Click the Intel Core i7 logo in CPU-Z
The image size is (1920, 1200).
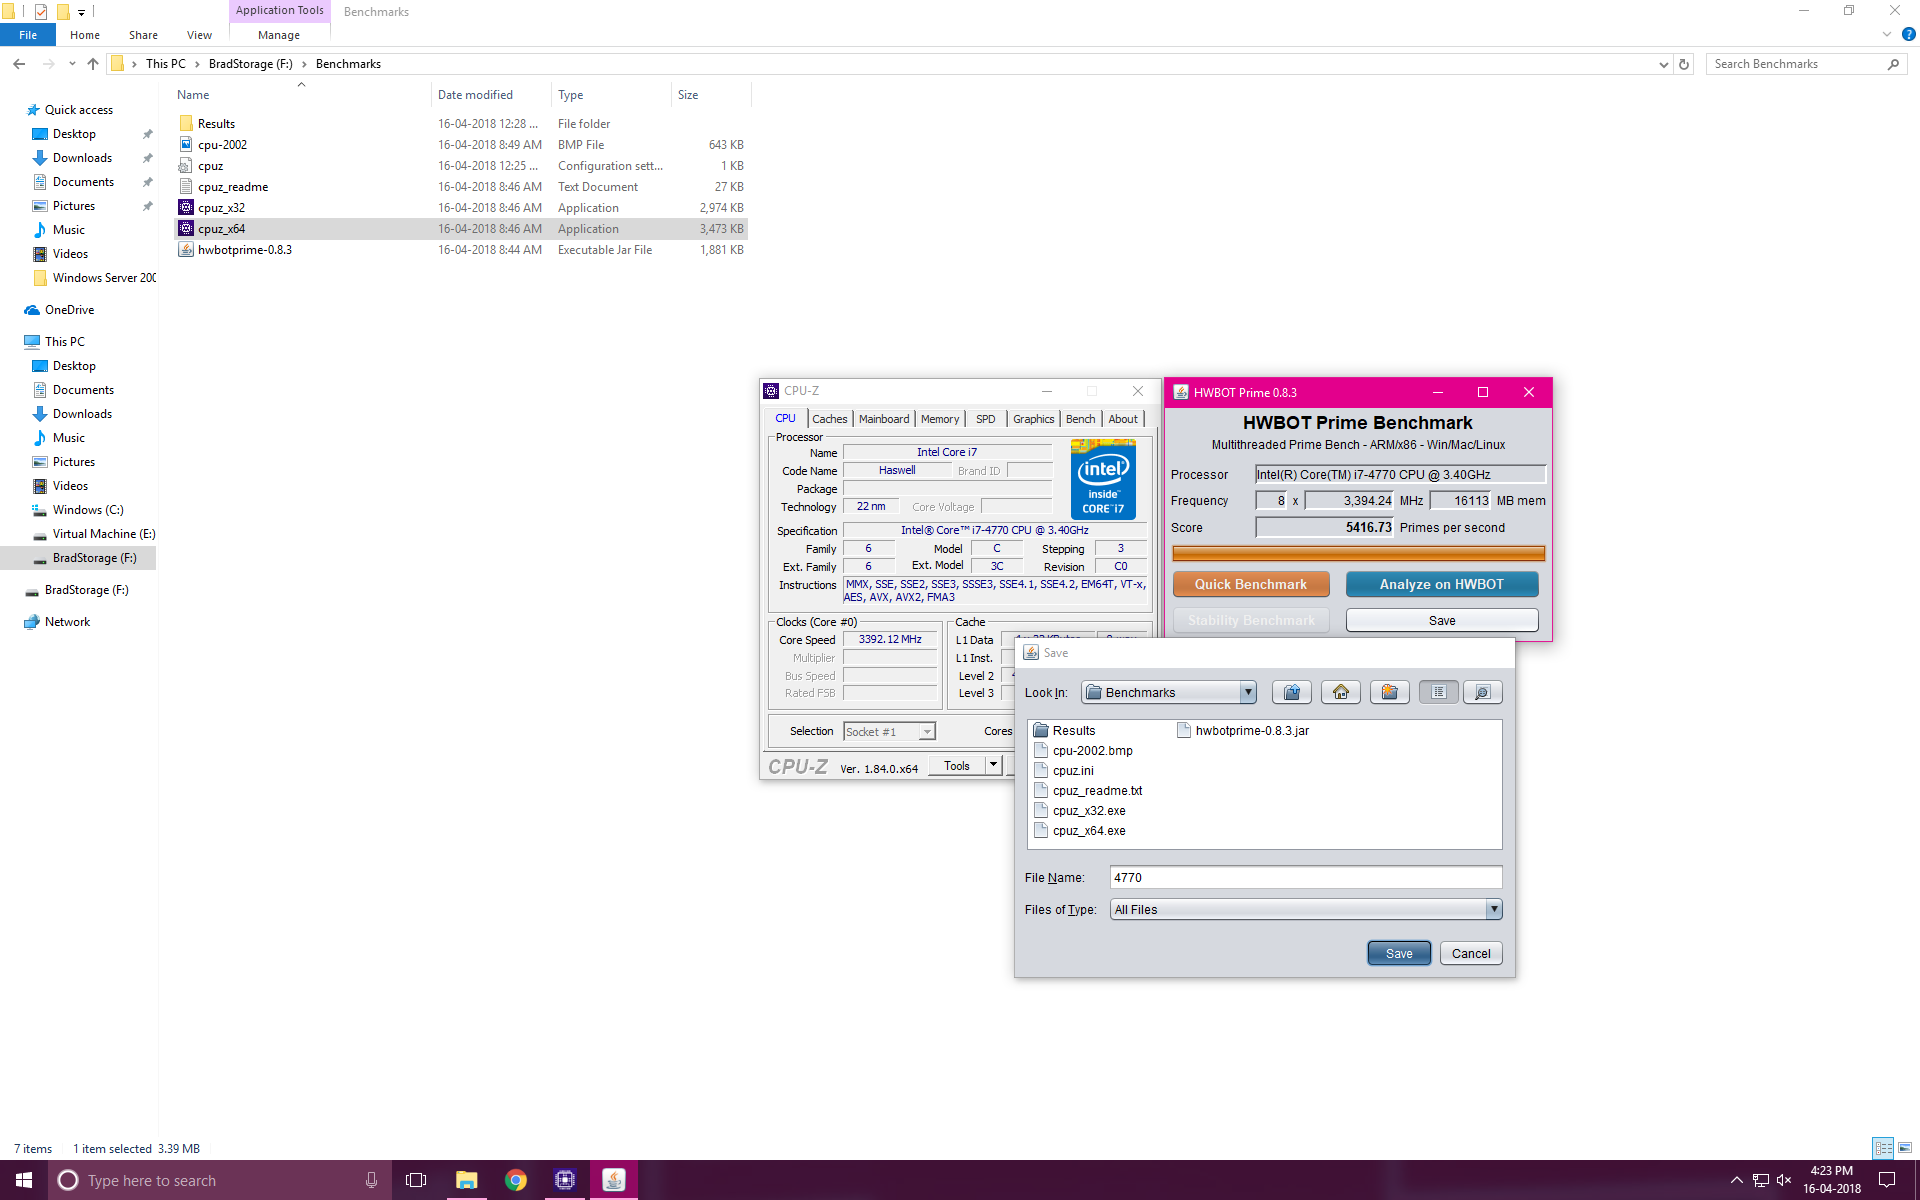[x=1103, y=479]
